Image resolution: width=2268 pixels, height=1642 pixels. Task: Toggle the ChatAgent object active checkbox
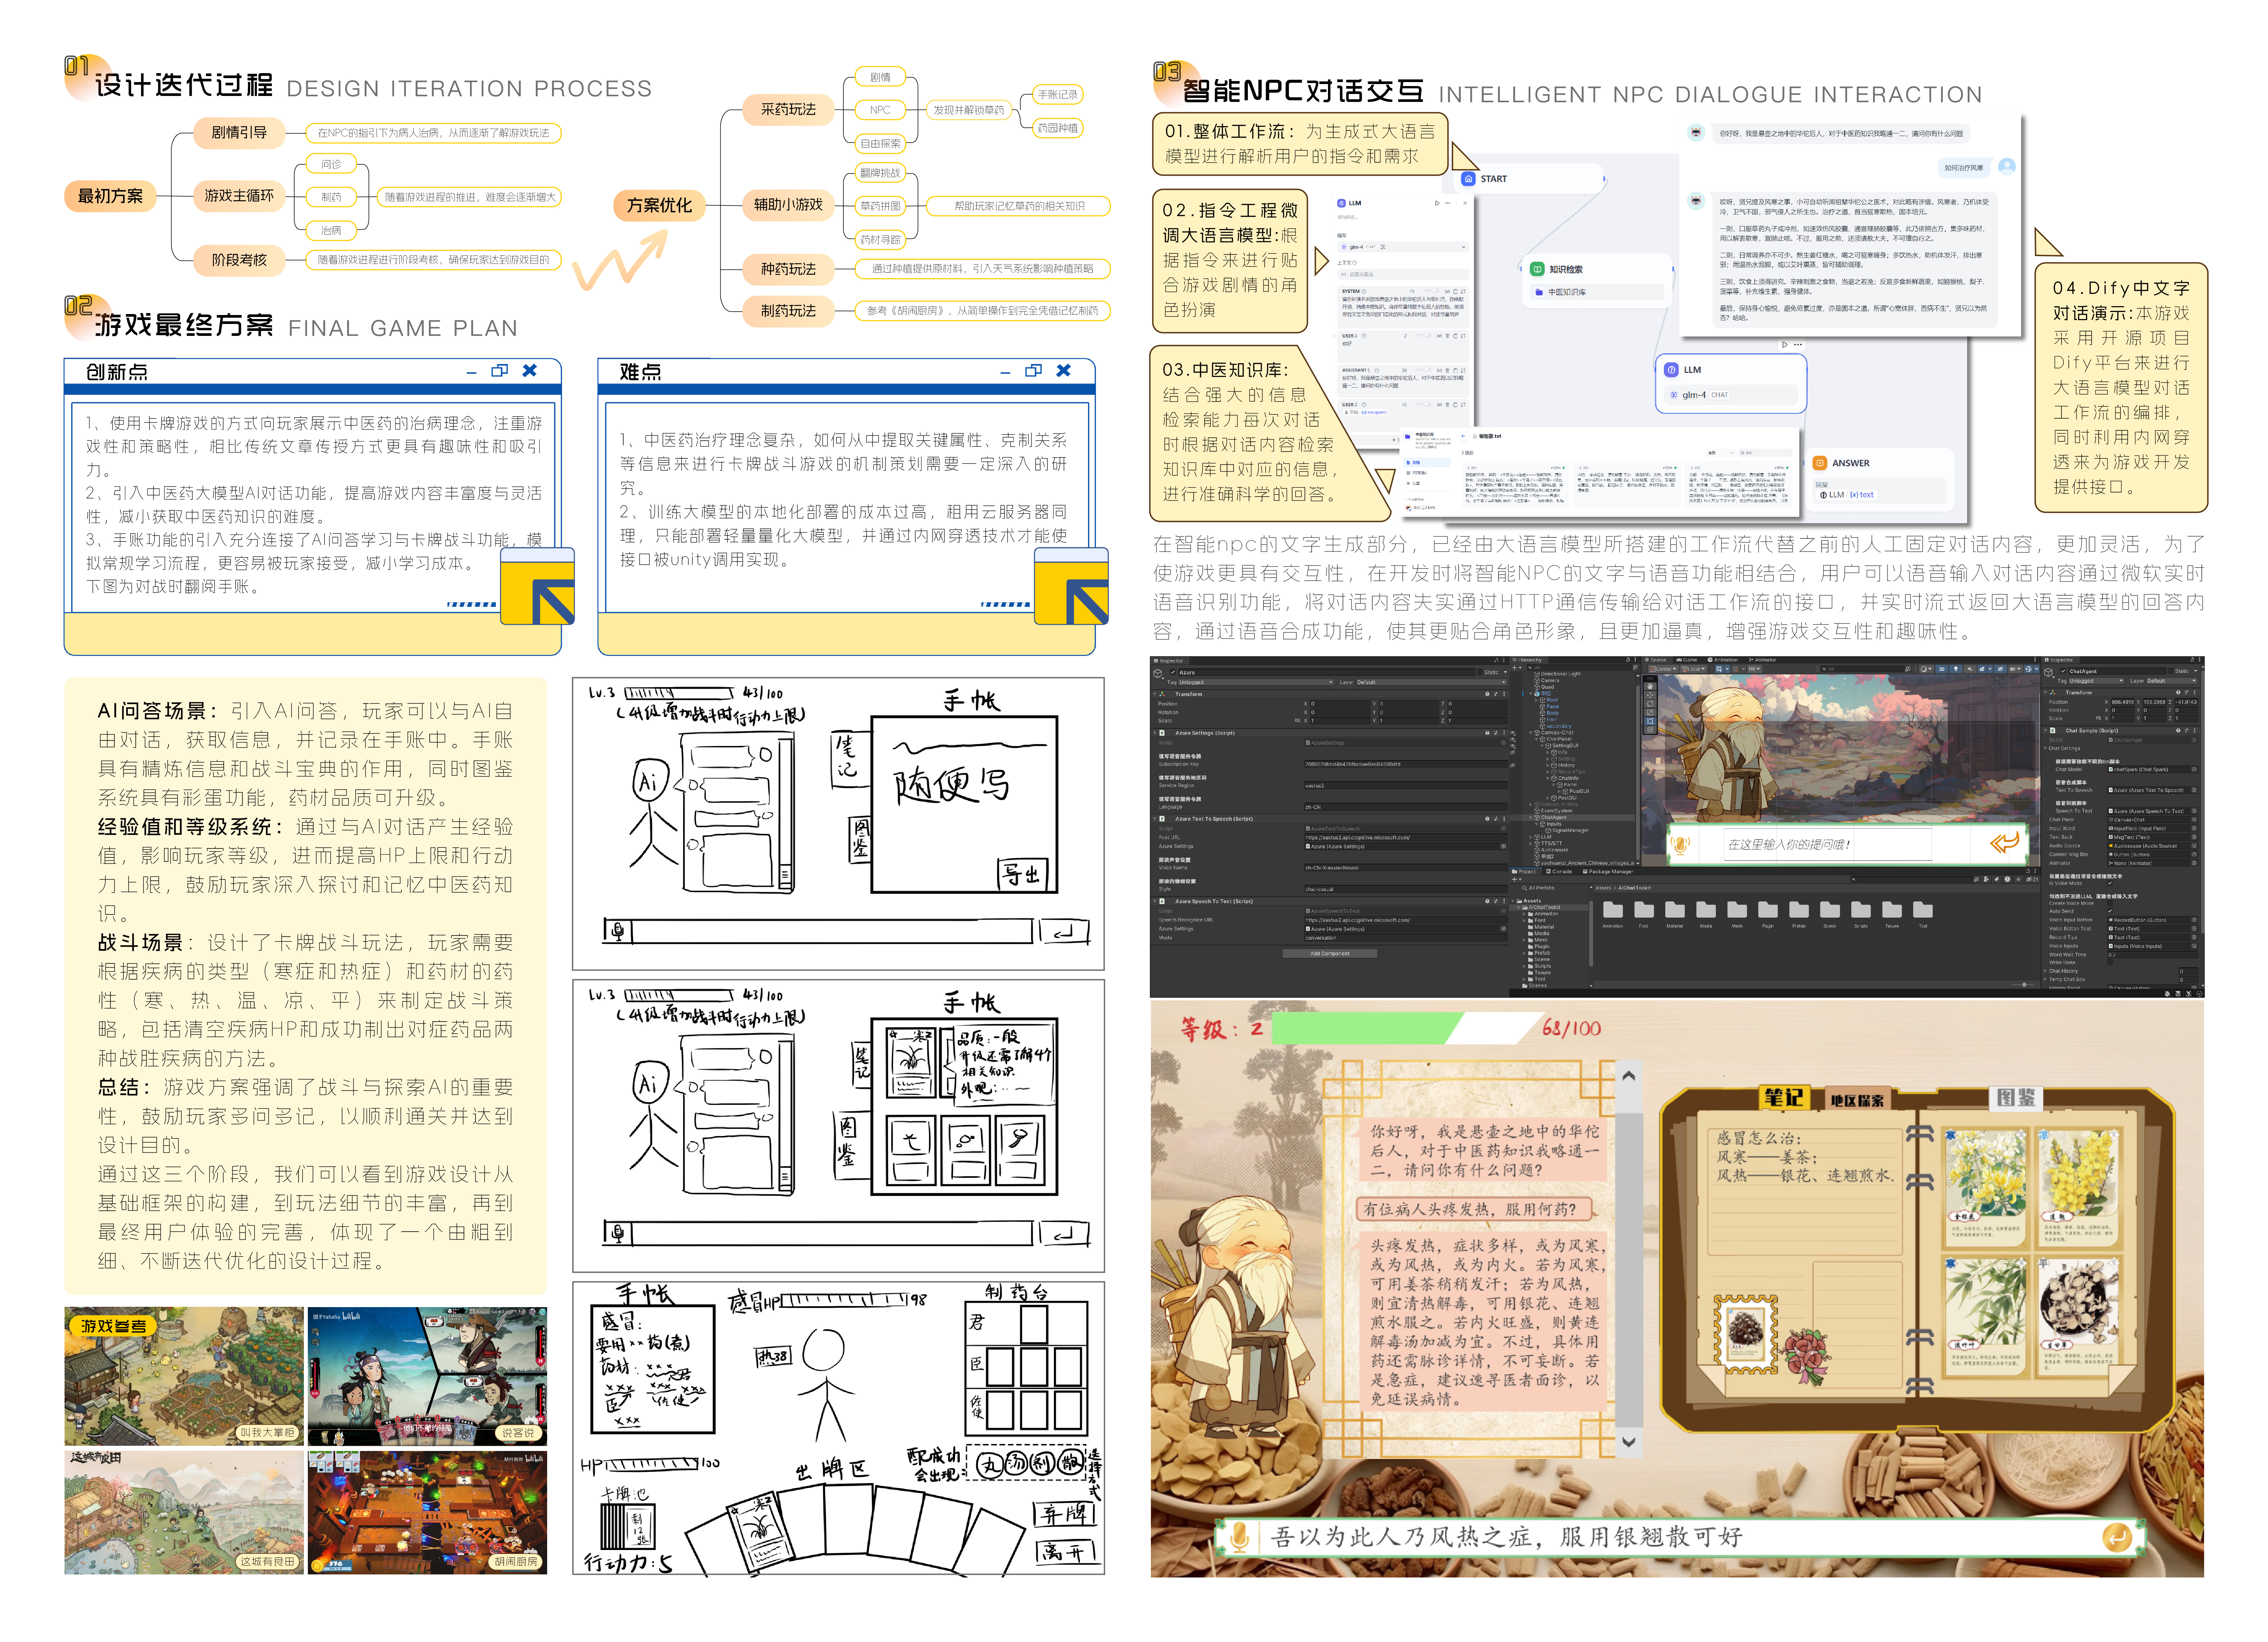point(2063,671)
